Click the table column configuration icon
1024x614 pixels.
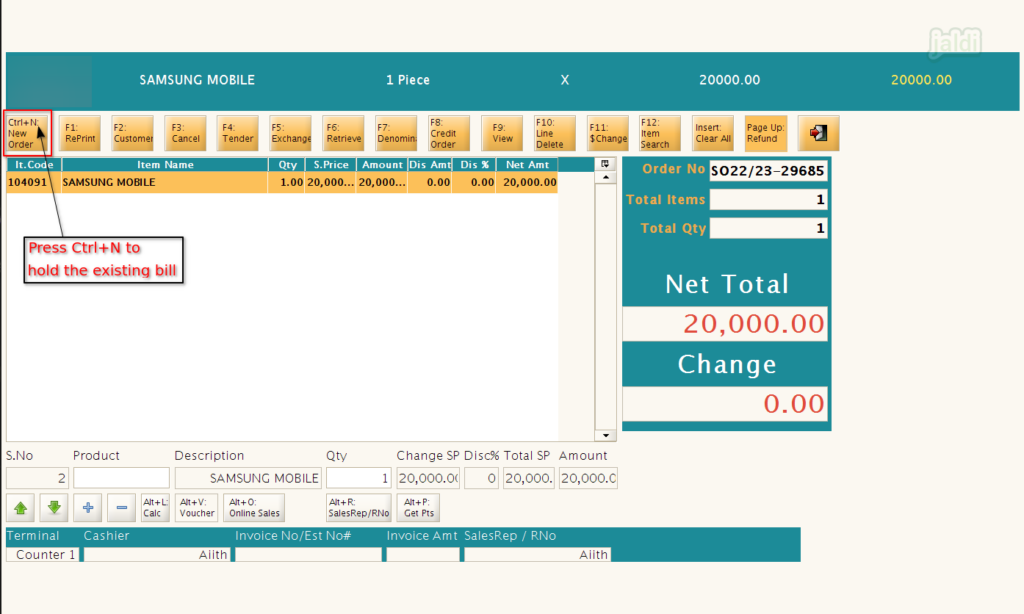tap(605, 164)
